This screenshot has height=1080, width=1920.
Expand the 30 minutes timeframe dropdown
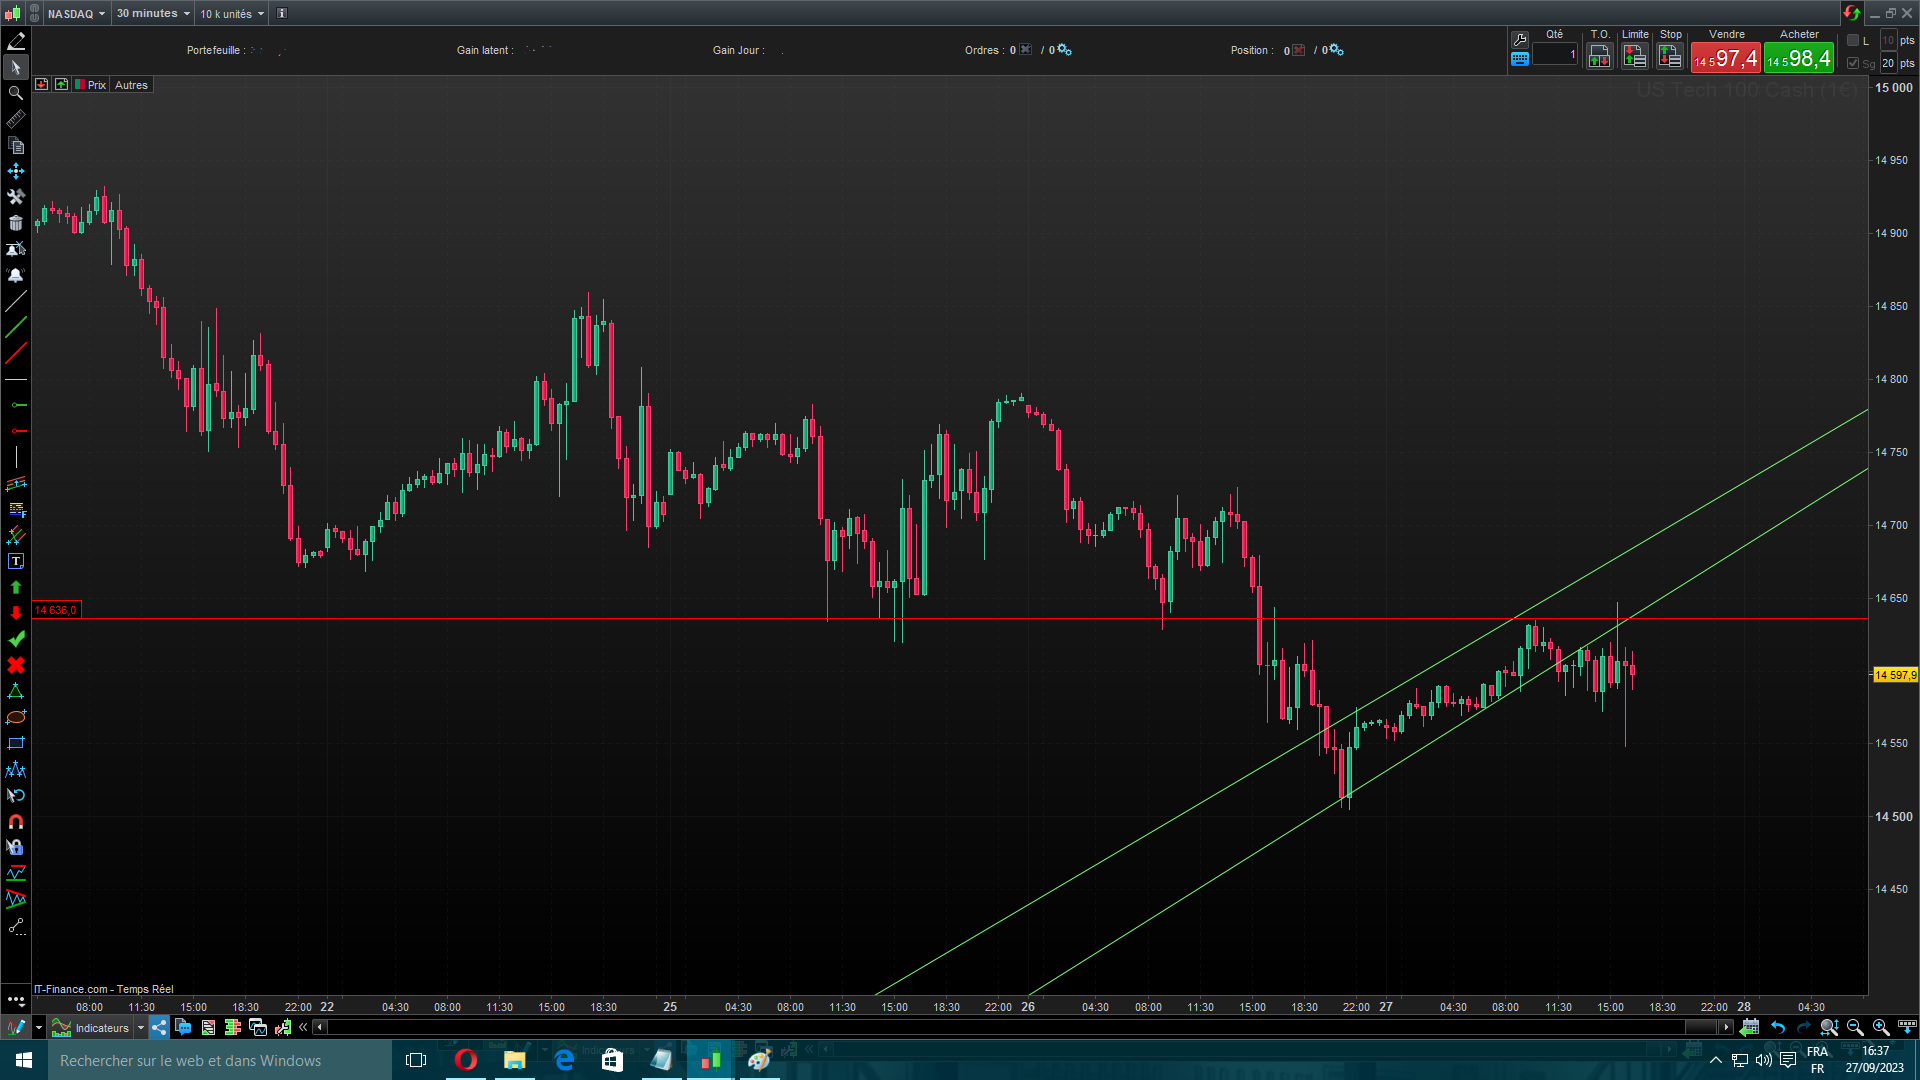[152, 14]
